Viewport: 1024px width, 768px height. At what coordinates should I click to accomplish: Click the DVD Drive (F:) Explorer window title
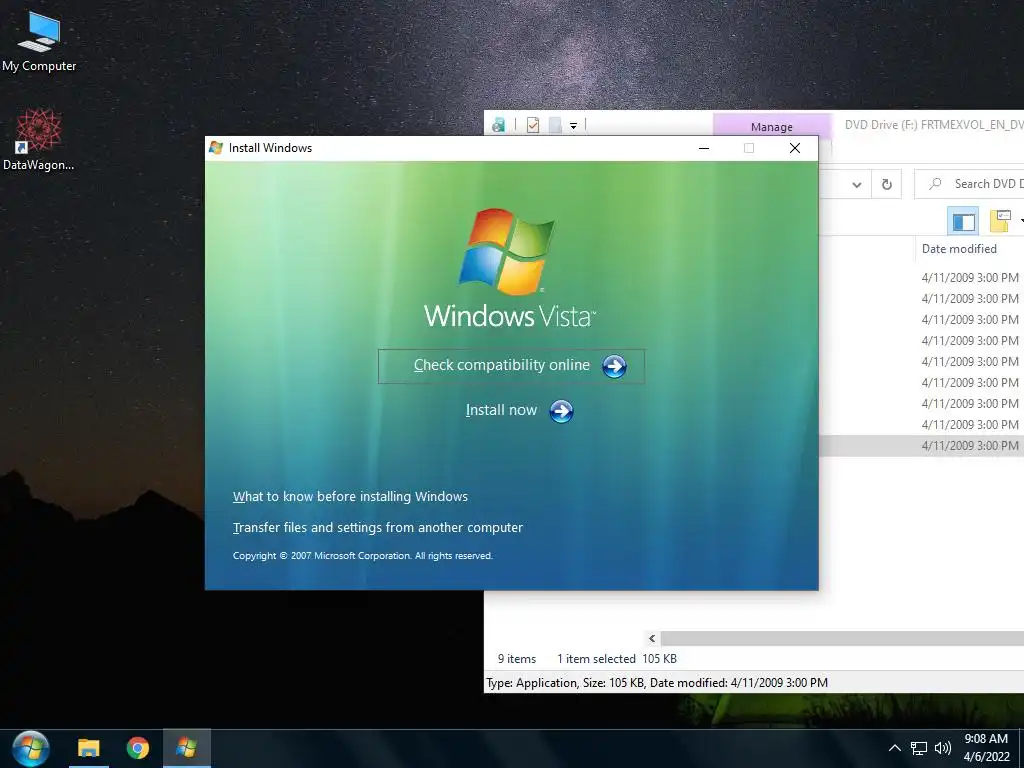(934, 125)
